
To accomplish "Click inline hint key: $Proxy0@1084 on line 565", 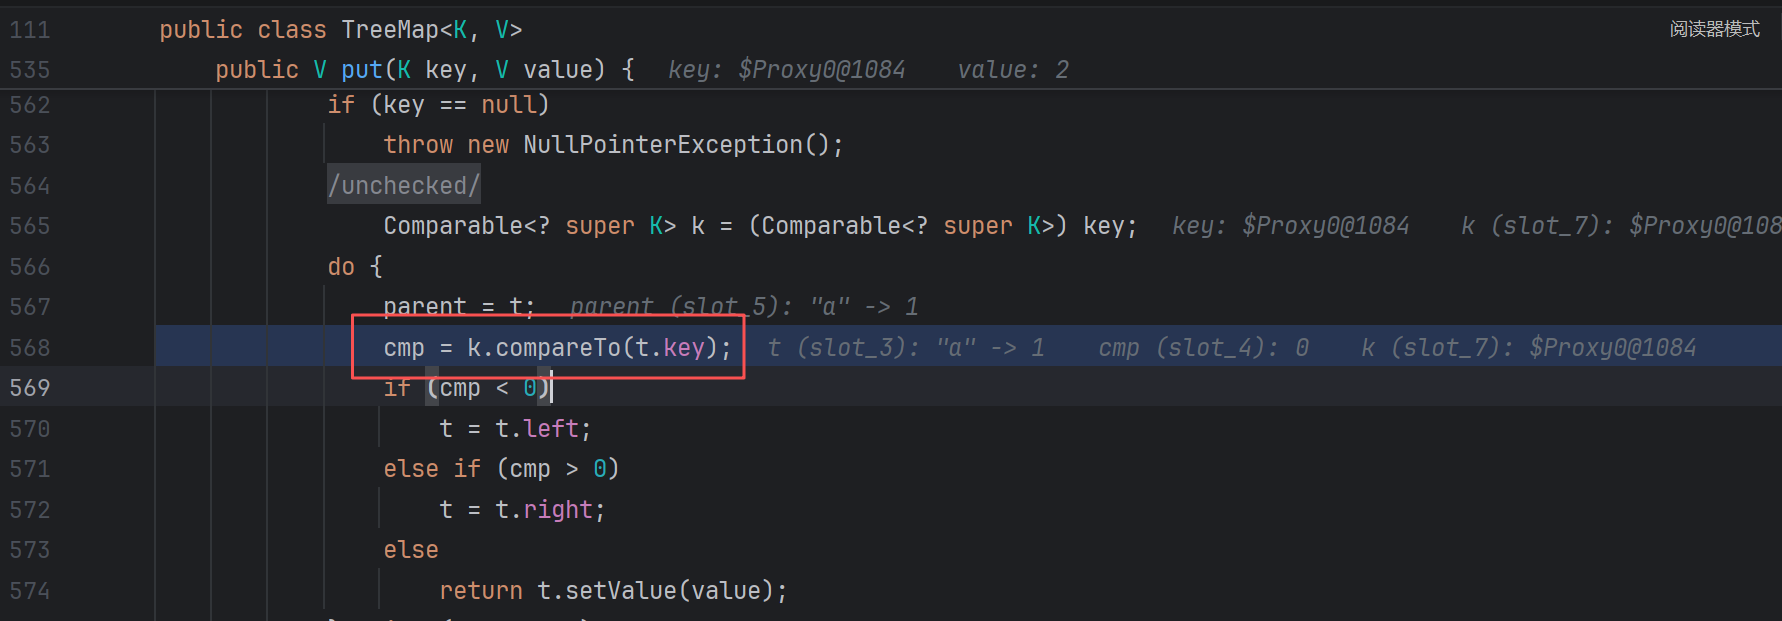I will click(1290, 226).
